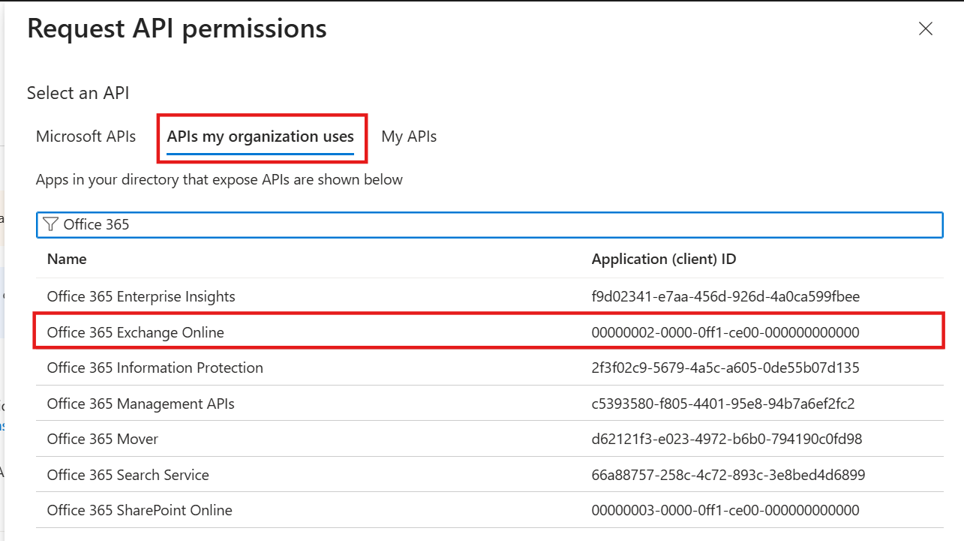
Task: Pick Office 365 Management APIs row
Action: pos(489,403)
